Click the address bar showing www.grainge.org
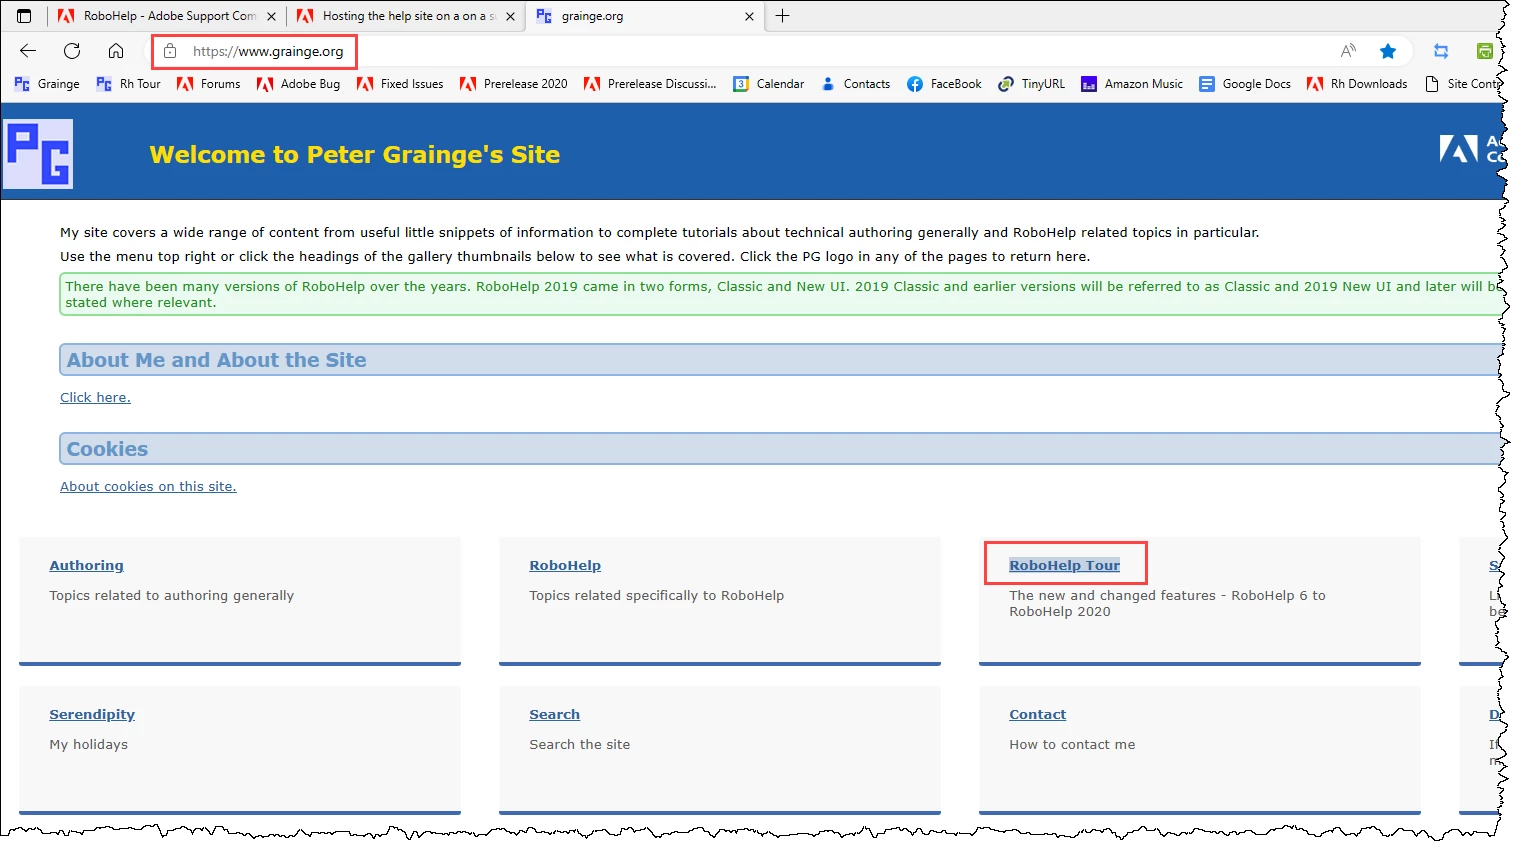The image size is (1513, 842). tap(268, 51)
